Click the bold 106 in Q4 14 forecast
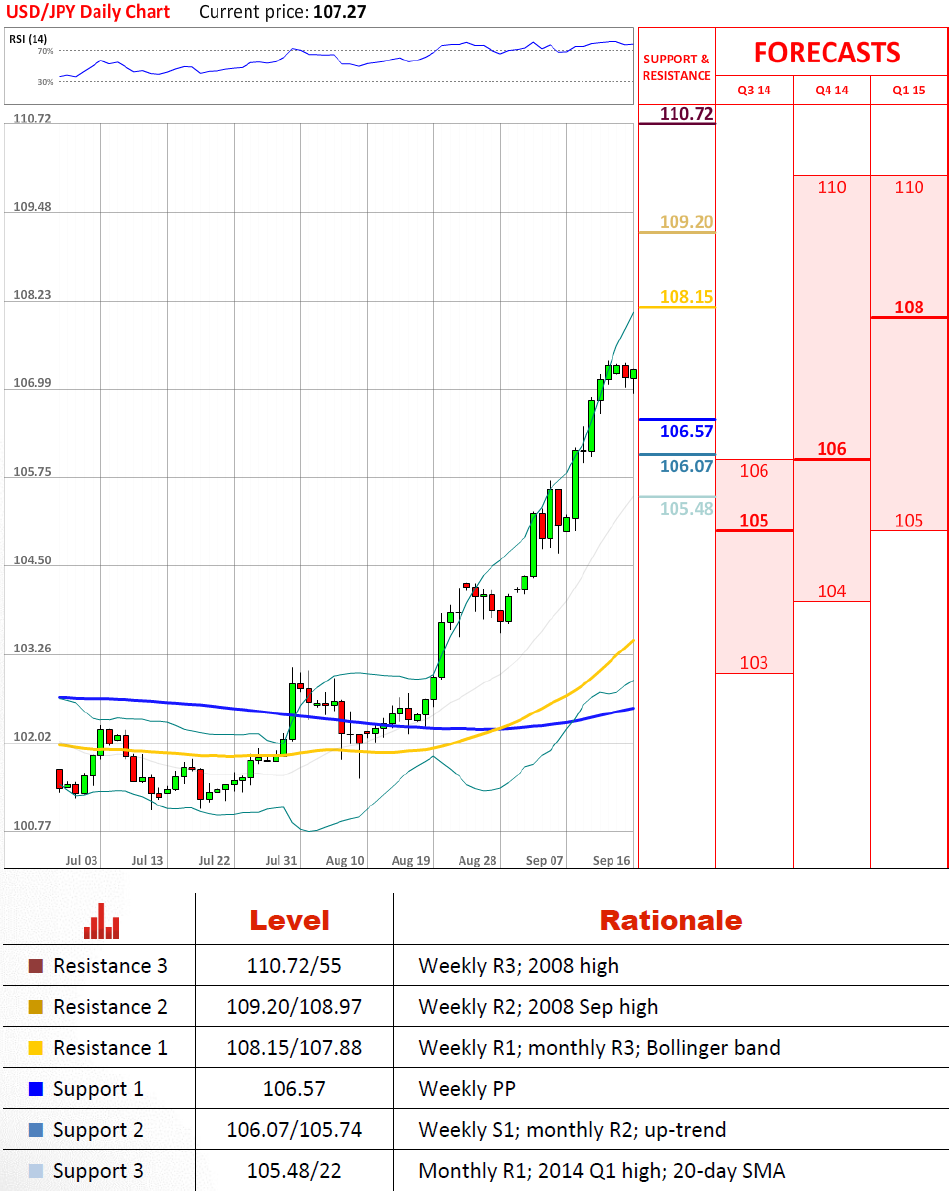This screenshot has height=1191, width=951. click(832, 450)
